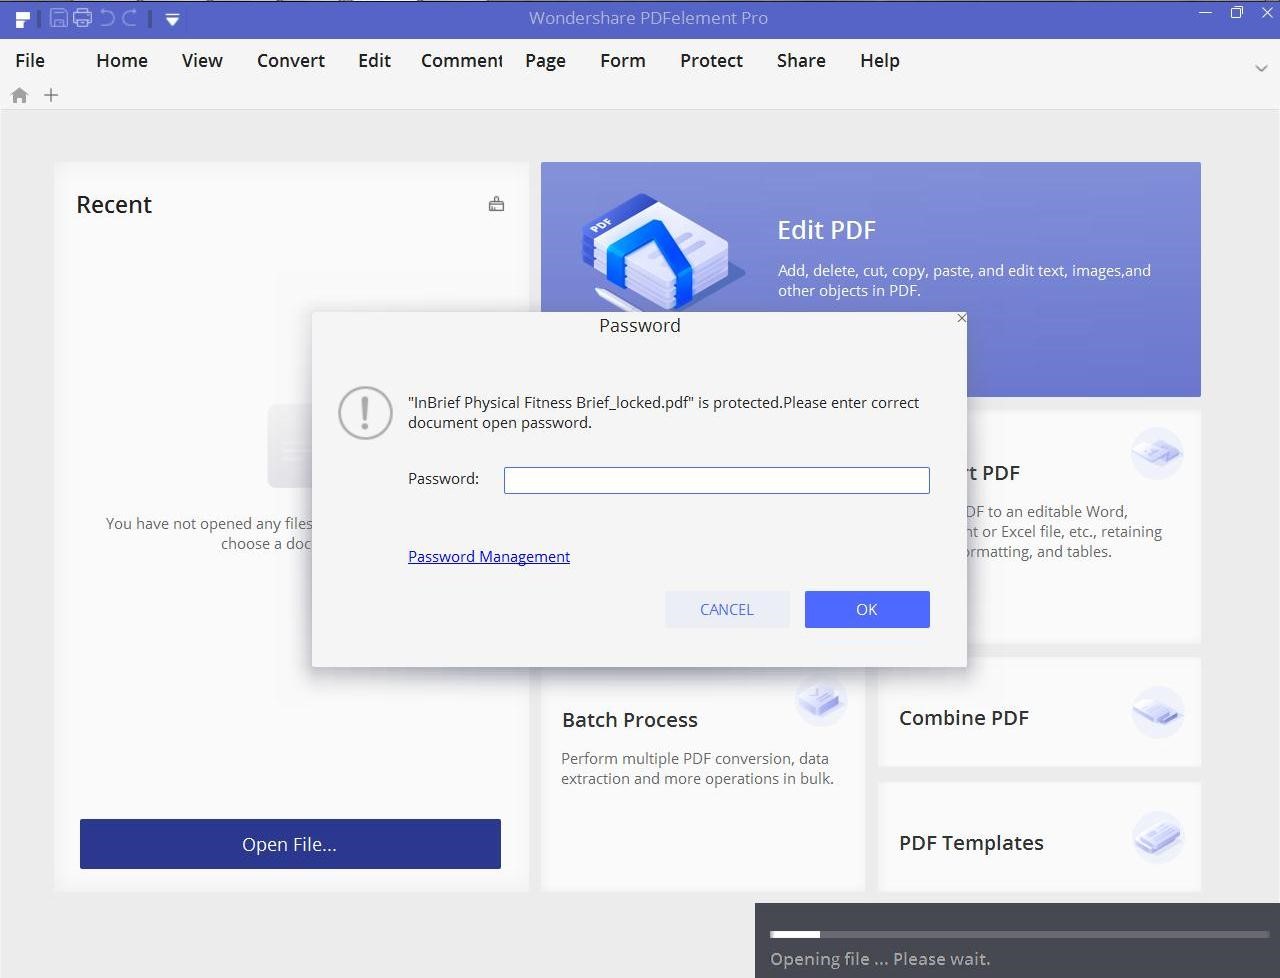1280x978 pixels.
Task: Click the protected file message text
Action: pos(663,412)
